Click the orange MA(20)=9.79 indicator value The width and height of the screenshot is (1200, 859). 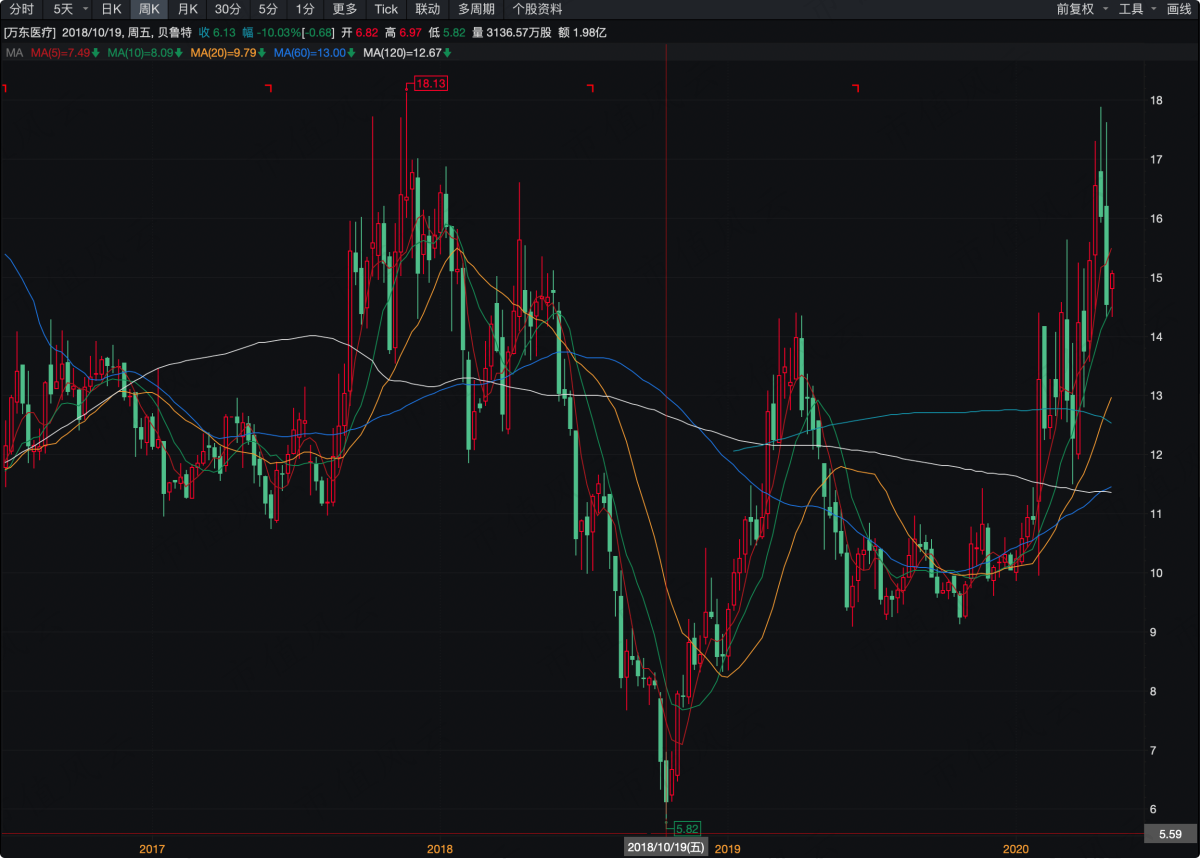point(229,52)
